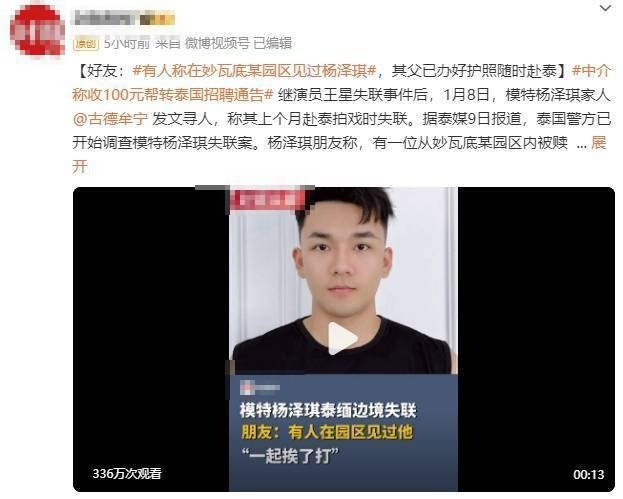Click the verified badge beside username
The image size is (623, 499).
157,19
